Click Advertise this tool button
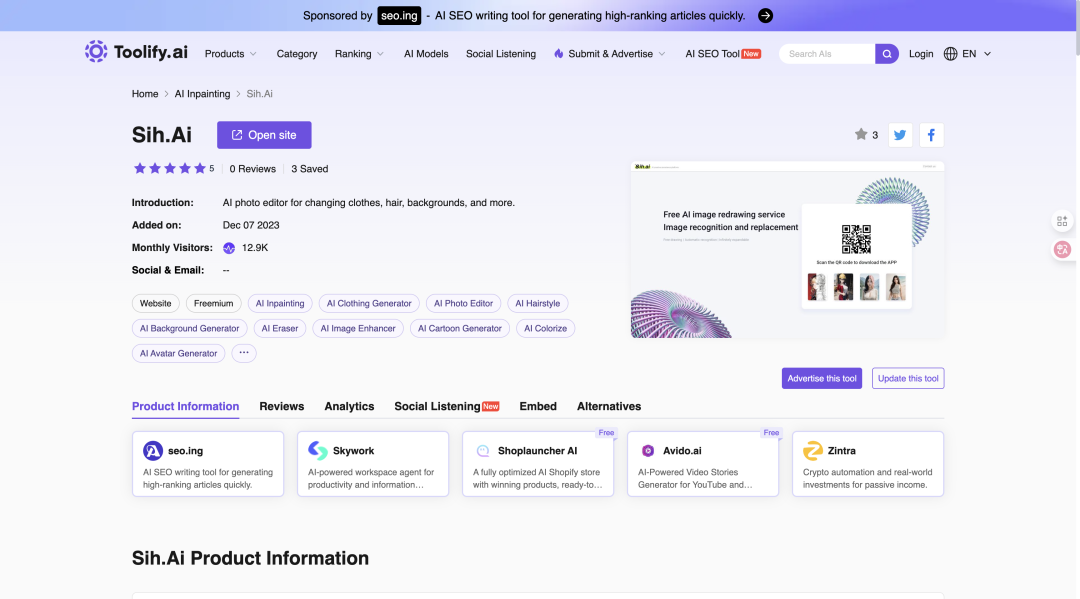The image size is (1080, 599). point(822,378)
